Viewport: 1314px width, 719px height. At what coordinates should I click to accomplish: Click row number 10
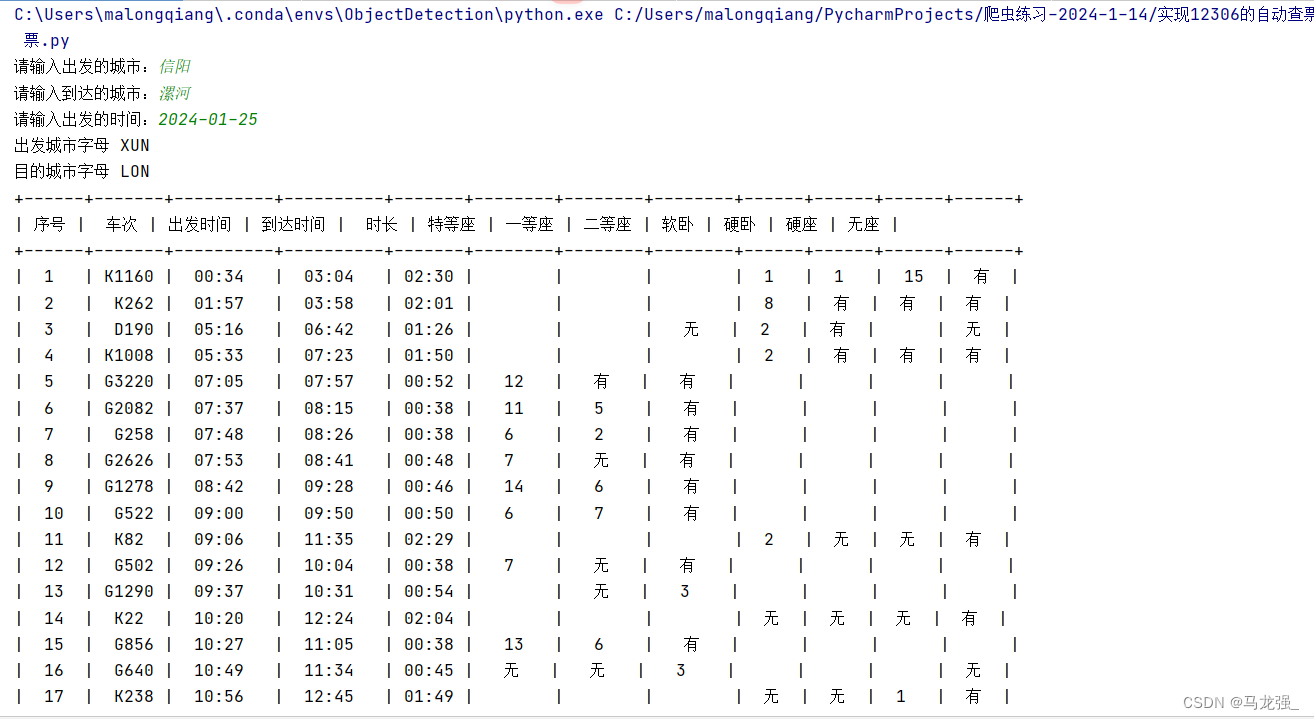pyautogui.click(x=54, y=513)
